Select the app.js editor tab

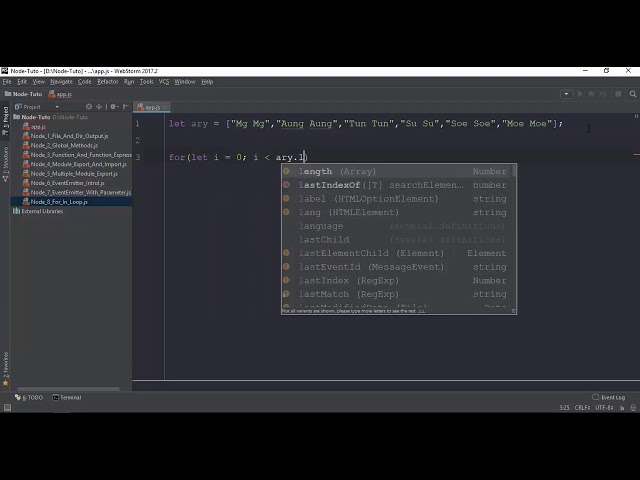point(150,107)
